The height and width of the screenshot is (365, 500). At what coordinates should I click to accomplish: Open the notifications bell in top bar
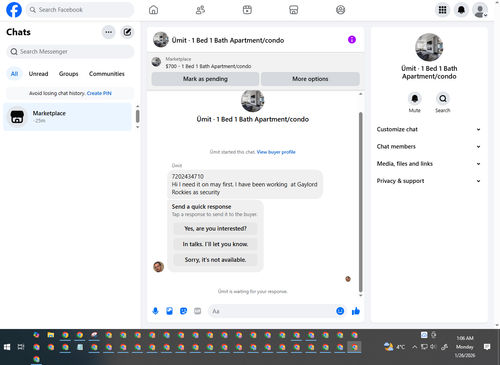pyautogui.click(x=461, y=10)
